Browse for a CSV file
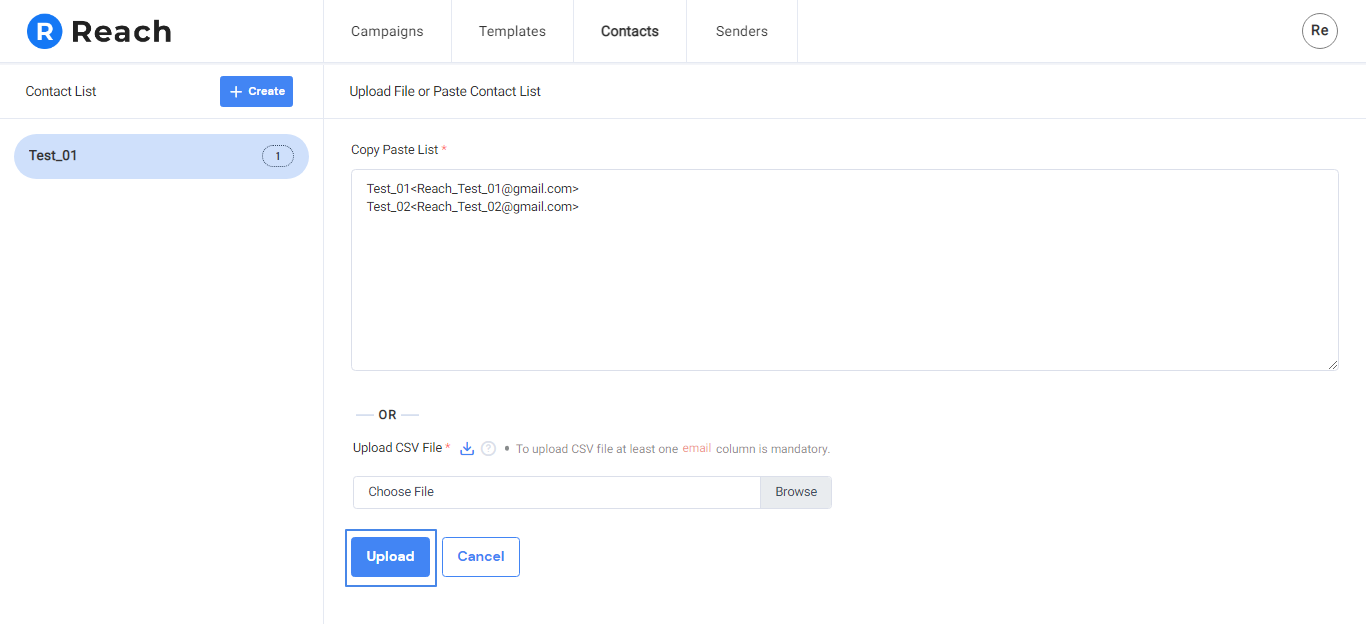The image size is (1366, 624). (796, 492)
